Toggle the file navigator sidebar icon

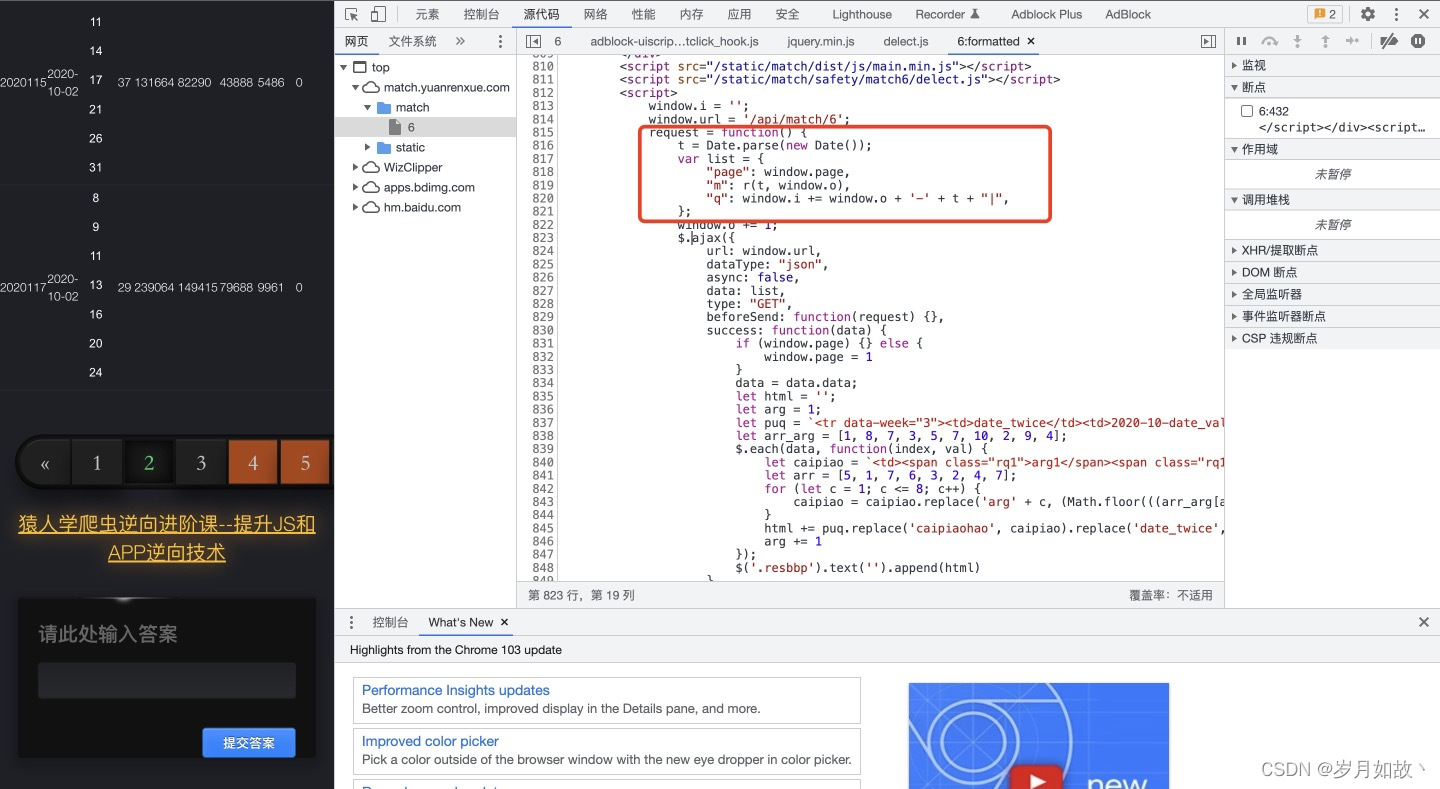pyautogui.click(x=534, y=41)
